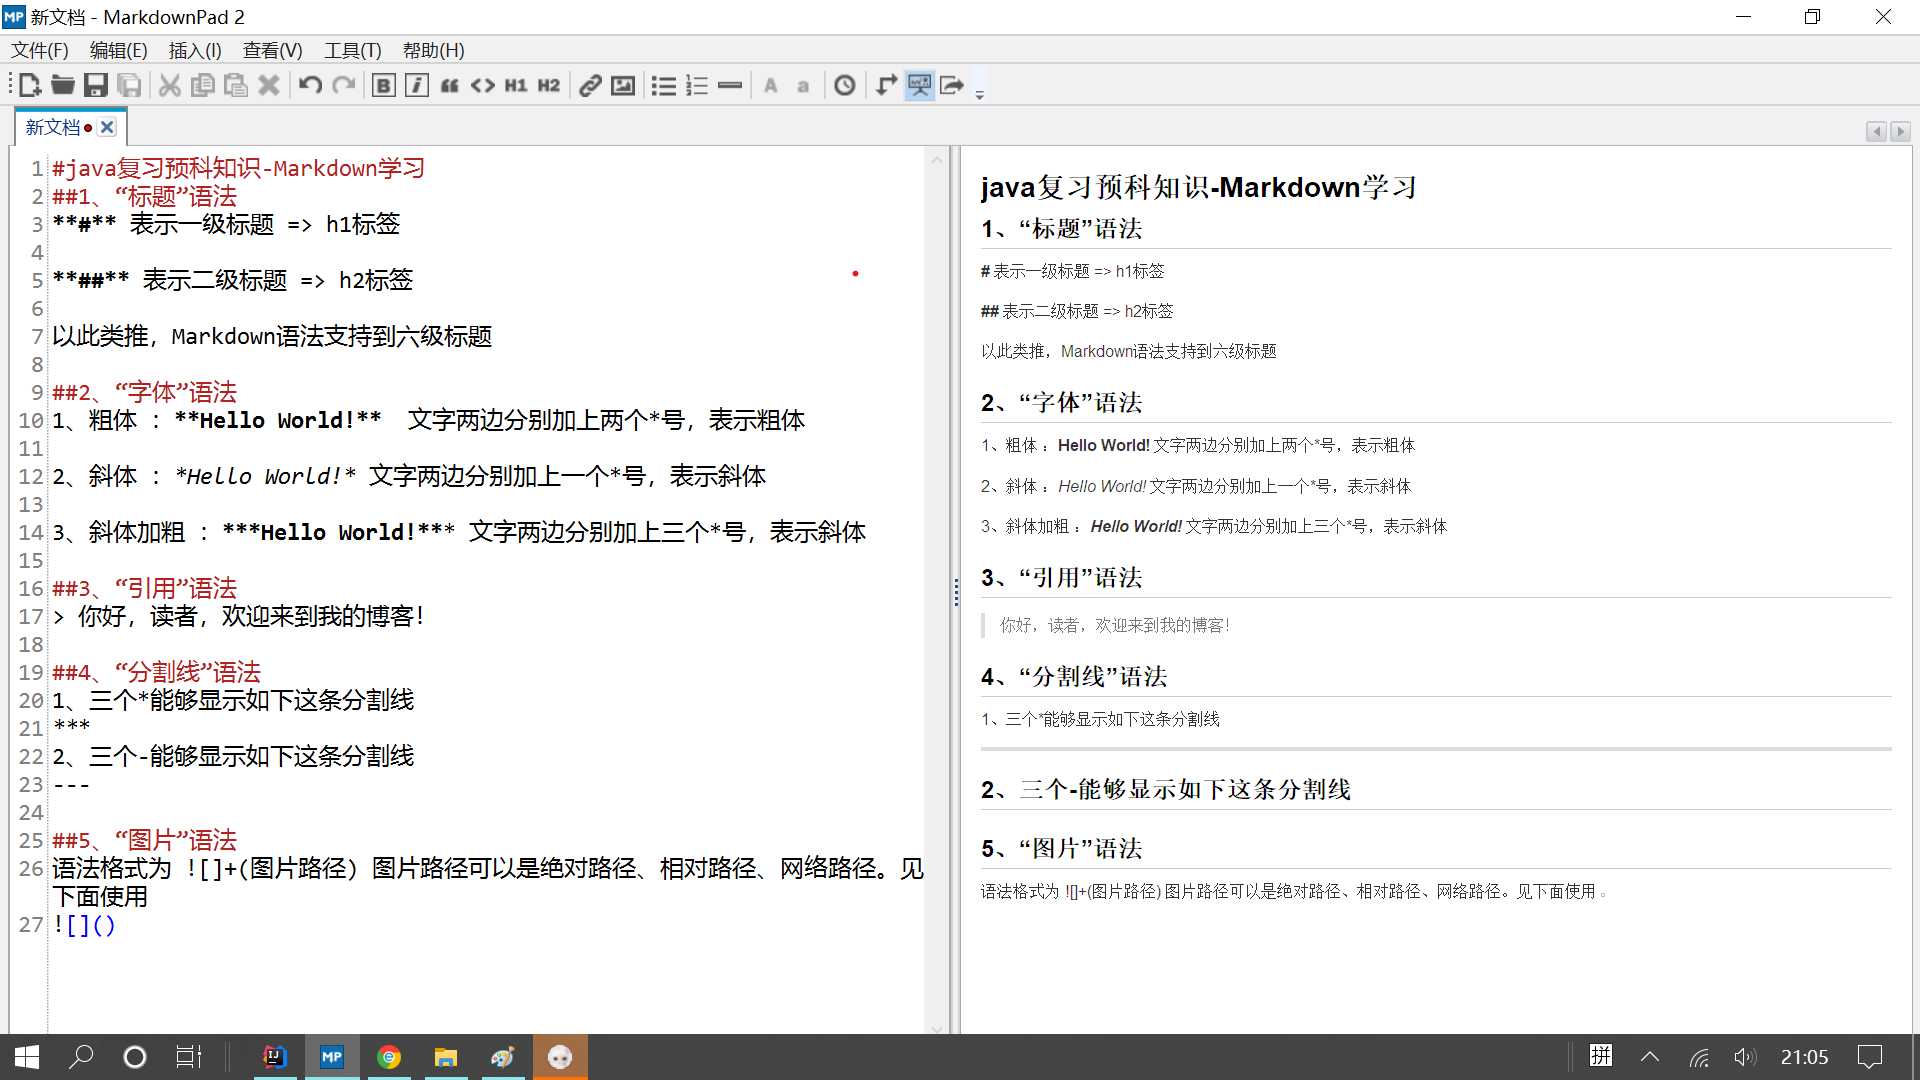
Task: Click the Save All toolbar icon
Action: point(129,86)
